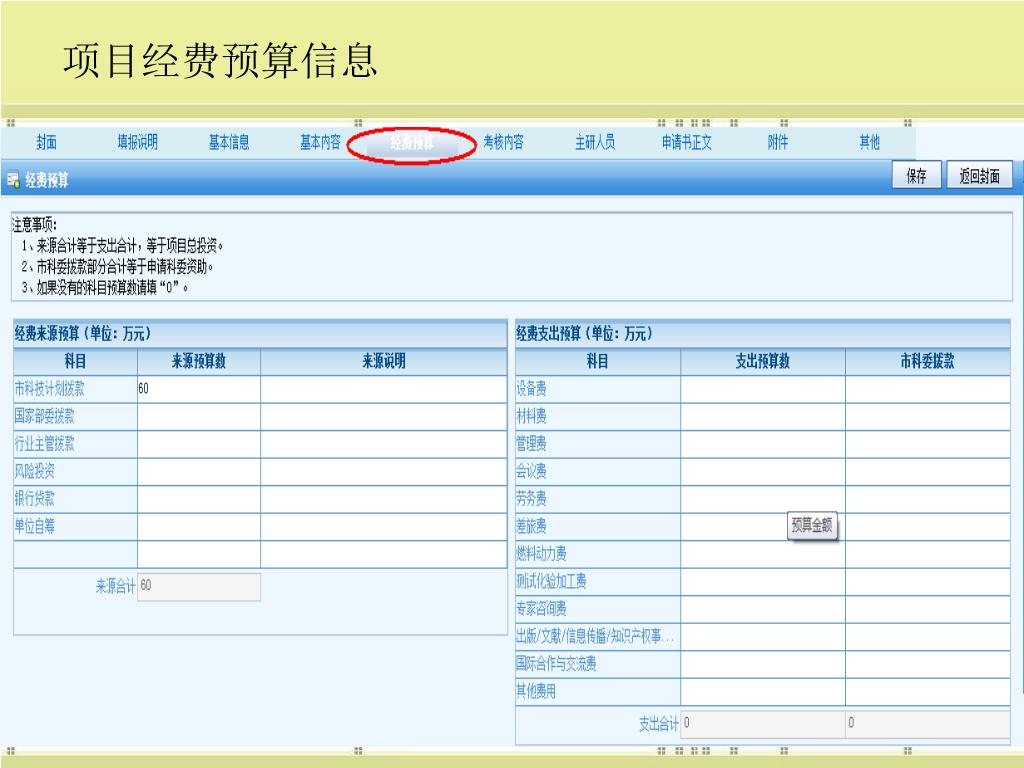This screenshot has width=1024, height=768.
Task: Open the 封面 tab
Action: pyautogui.click(x=46, y=142)
